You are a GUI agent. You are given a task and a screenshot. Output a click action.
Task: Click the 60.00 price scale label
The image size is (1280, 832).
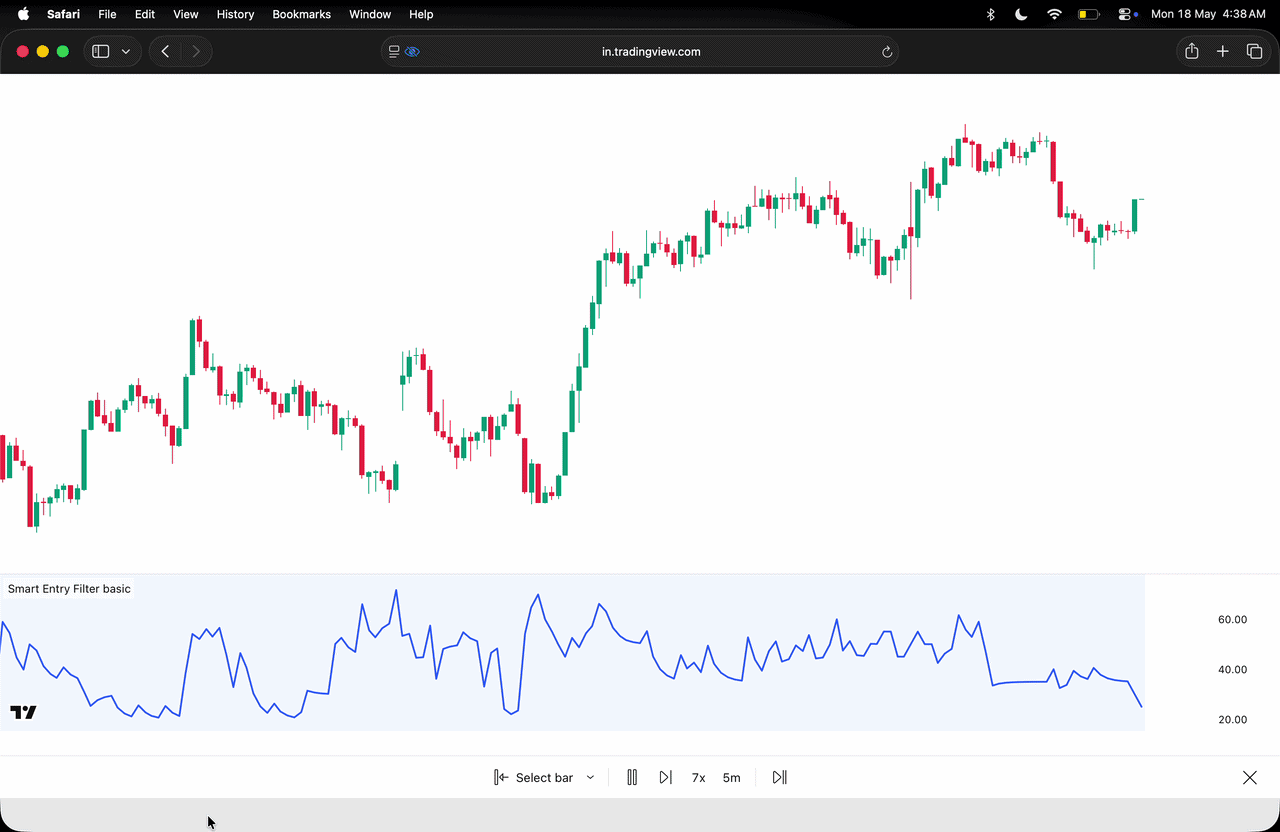click(x=1232, y=620)
